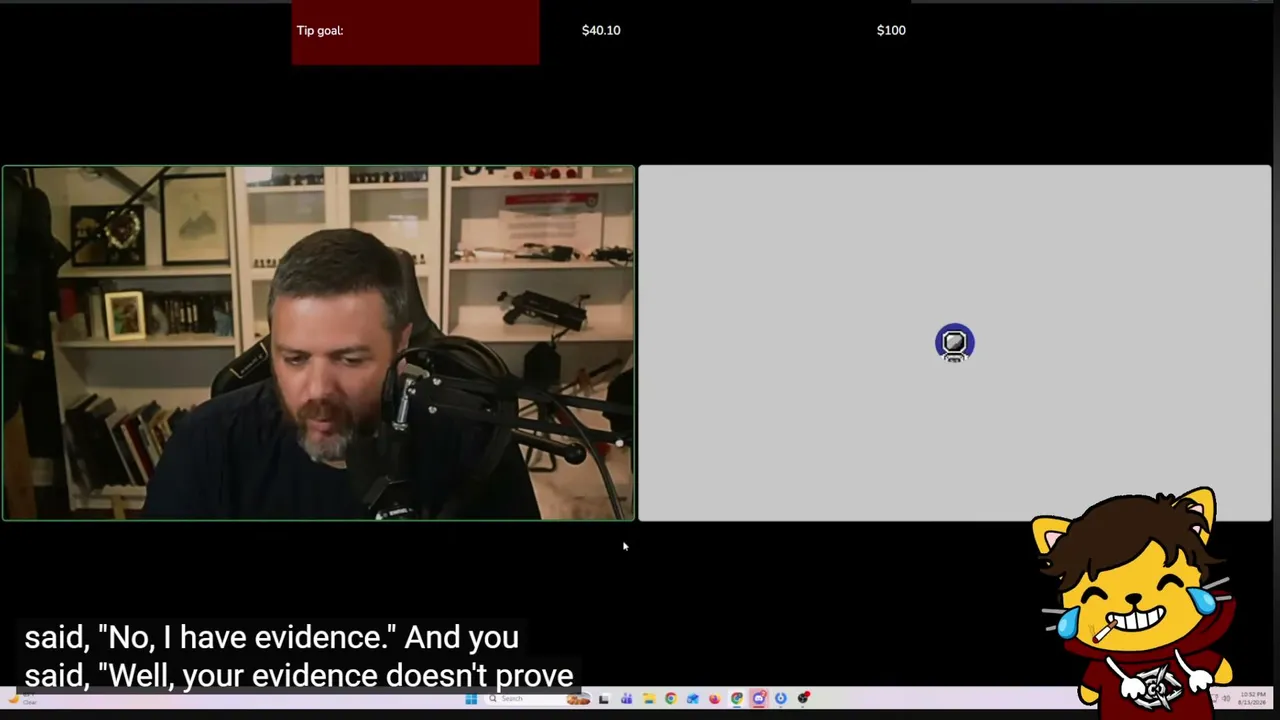
Task: Click the red Tip goal progress bar
Action: (x=415, y=32)
